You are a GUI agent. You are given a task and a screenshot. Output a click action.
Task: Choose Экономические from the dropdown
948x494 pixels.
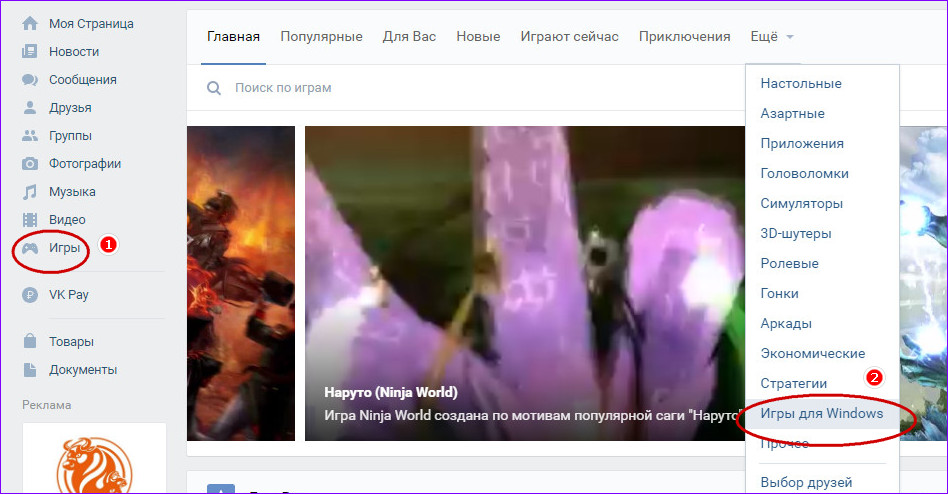click(813, 354)
